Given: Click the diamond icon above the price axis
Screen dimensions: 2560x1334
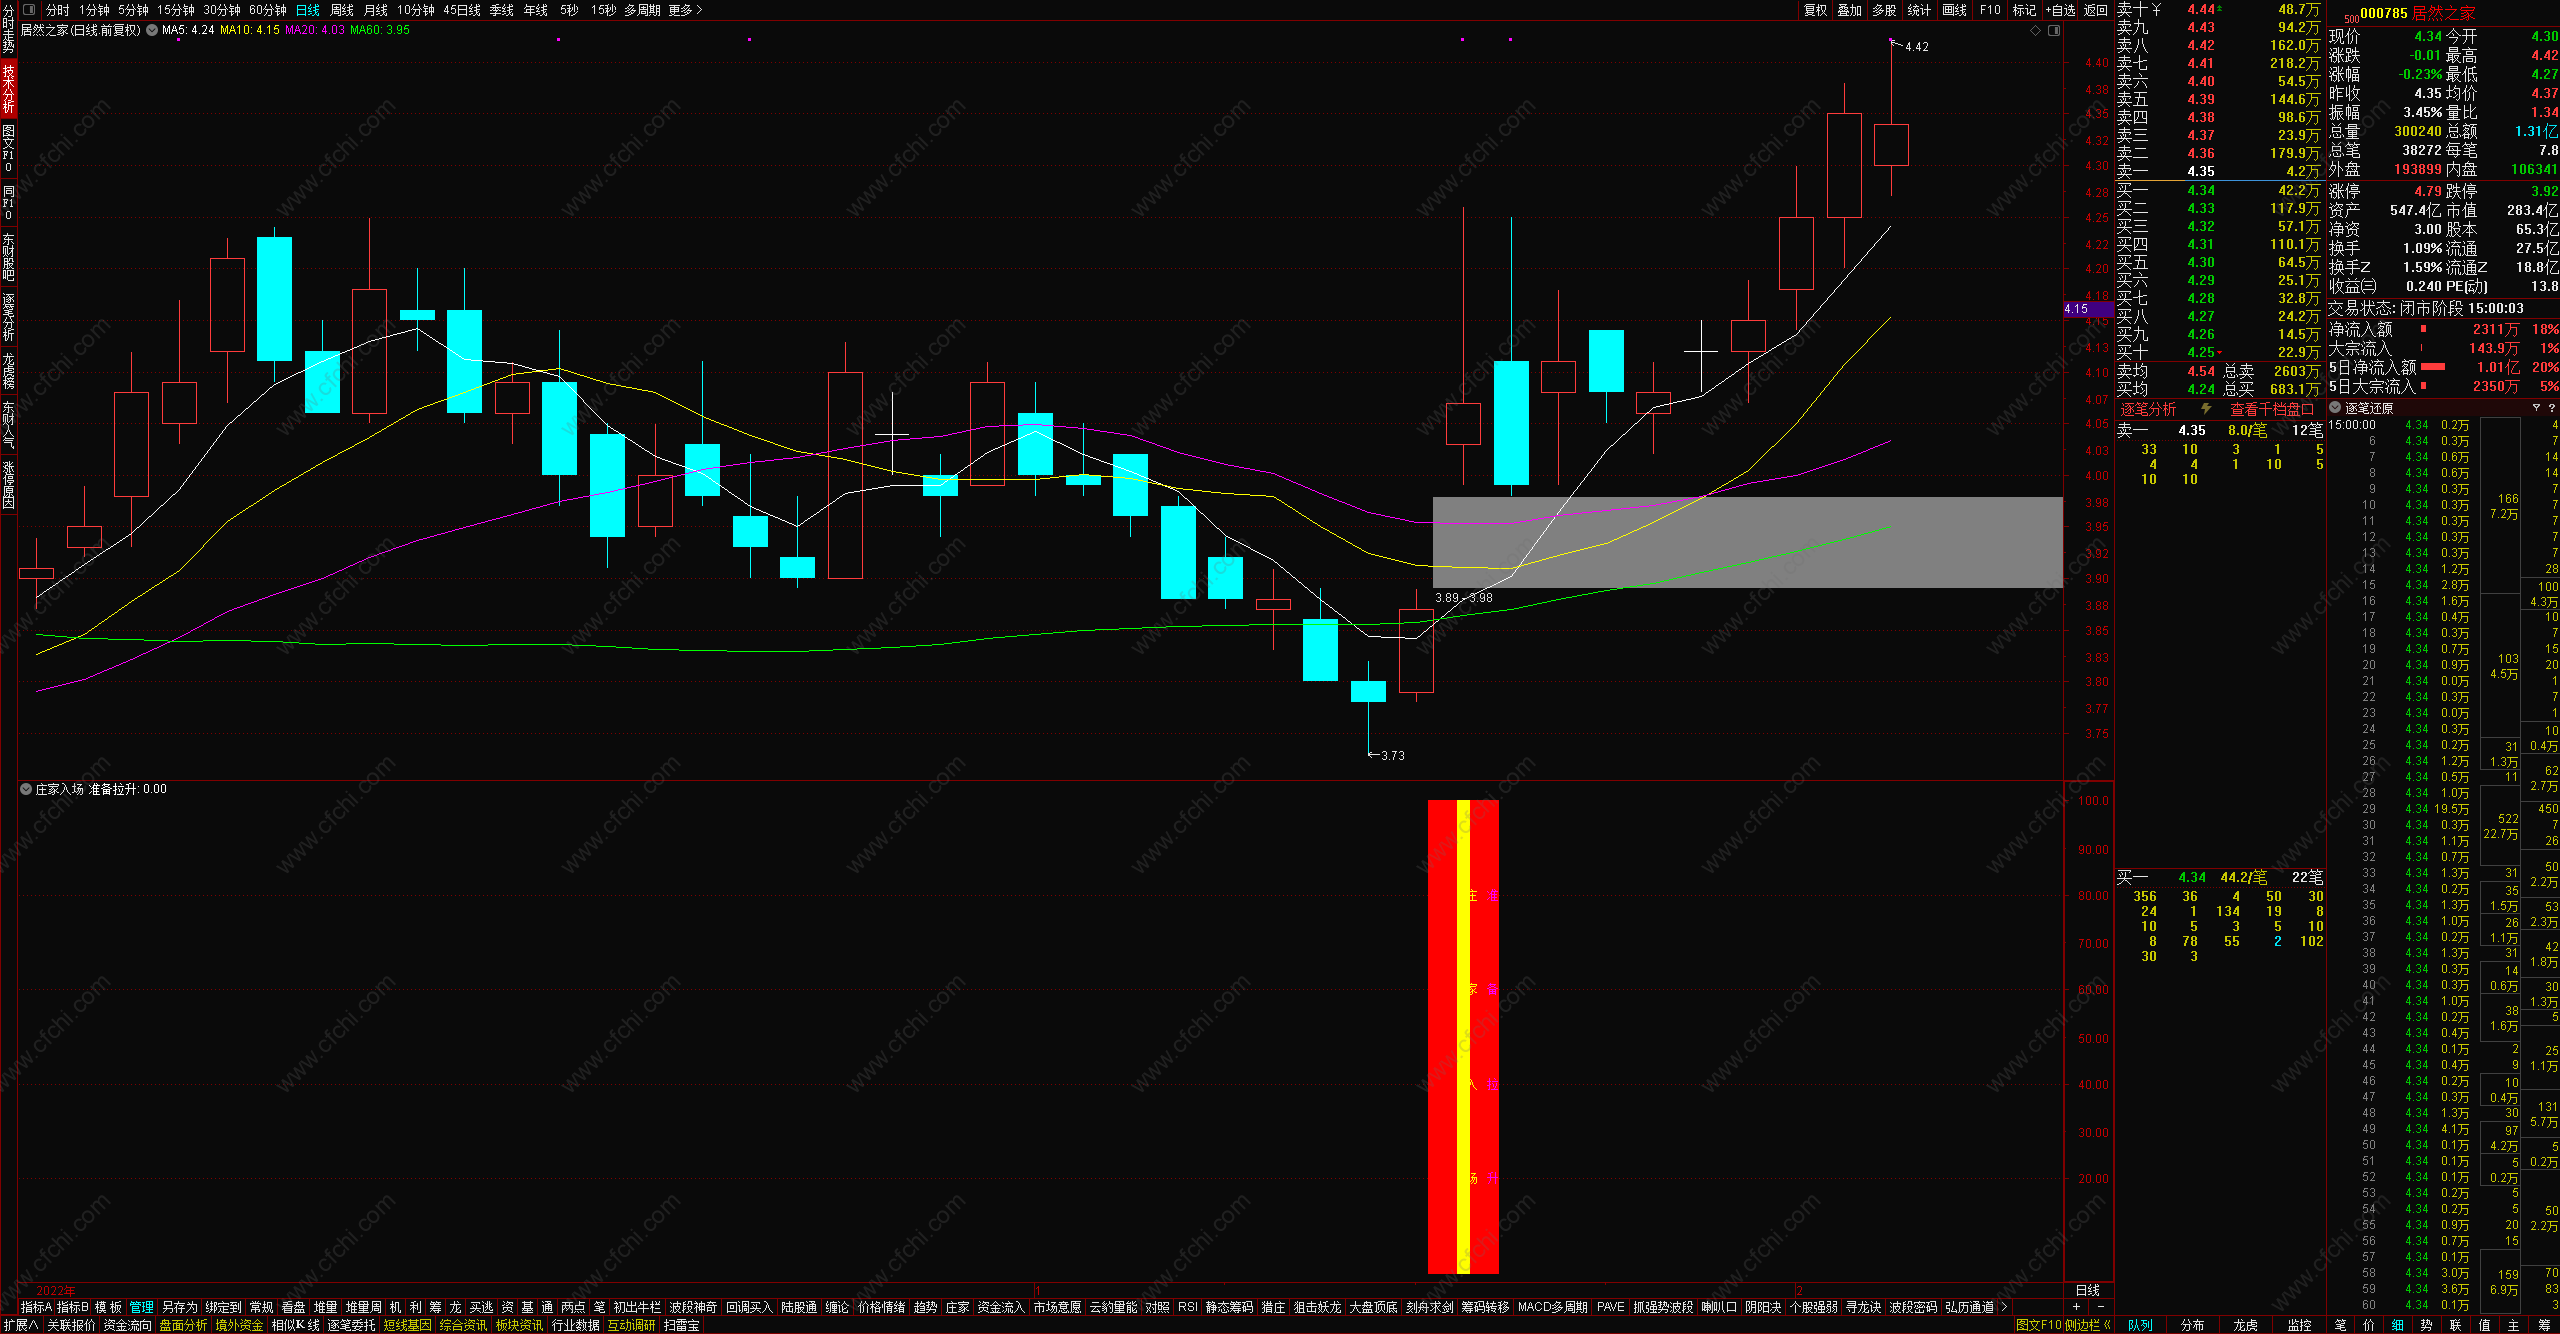Looking at the screenshot, I should point(2035,31).
